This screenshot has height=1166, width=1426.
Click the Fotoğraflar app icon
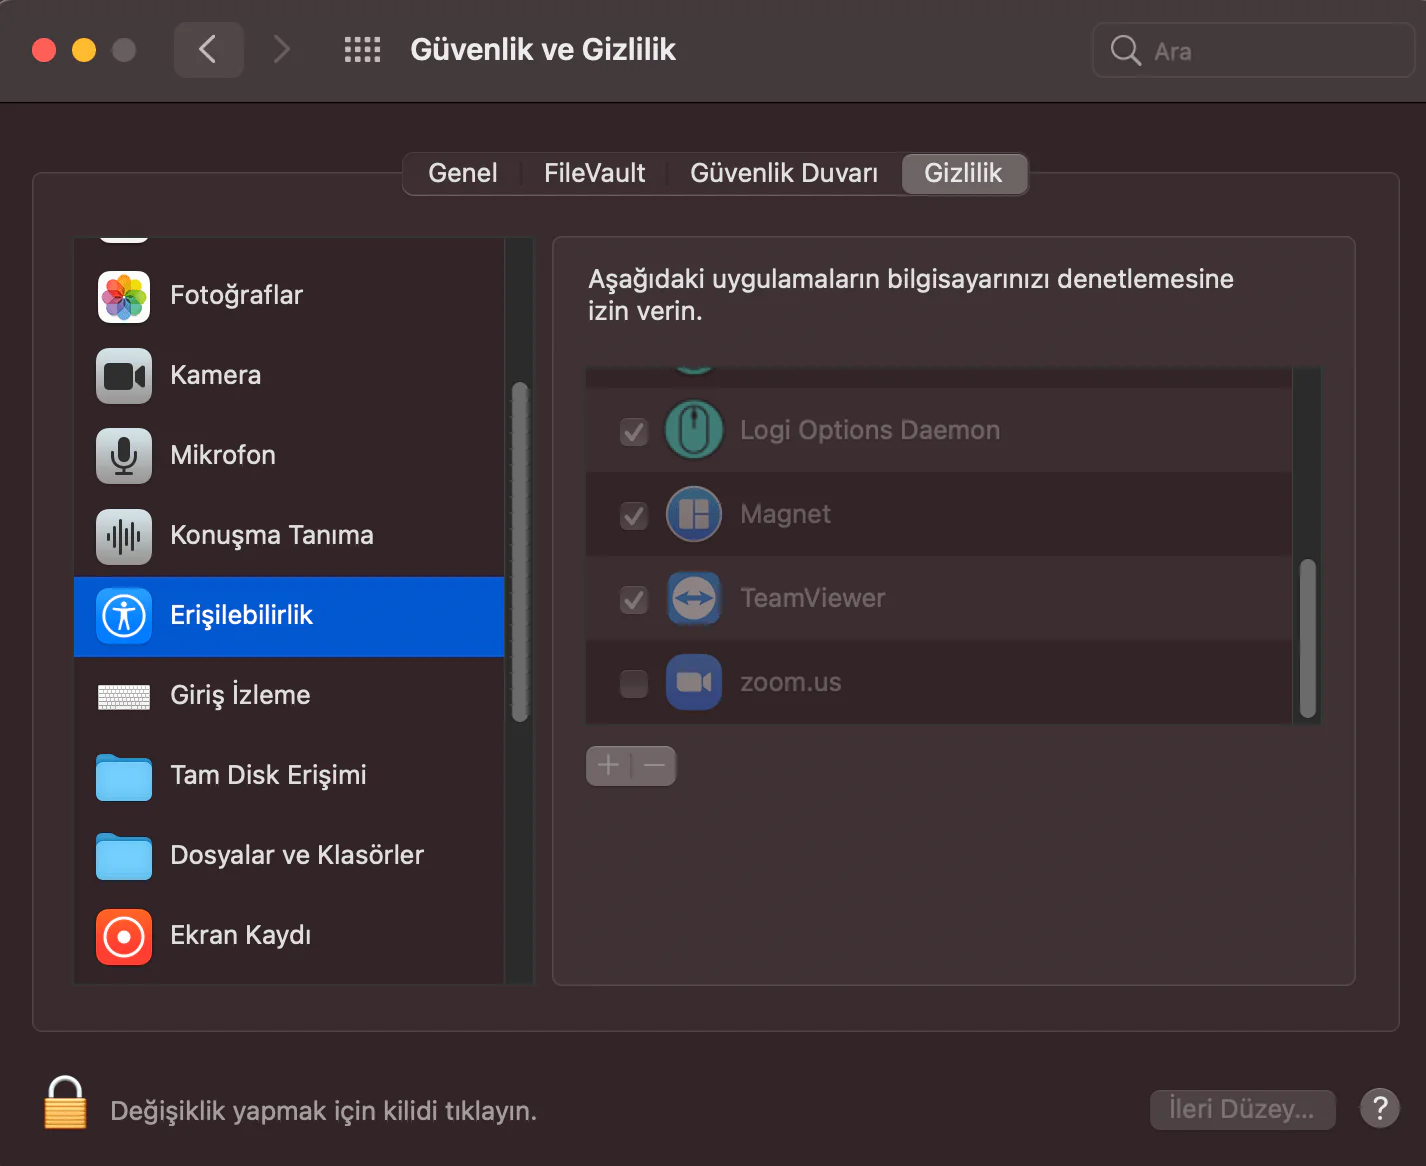(x=124, y=296)
